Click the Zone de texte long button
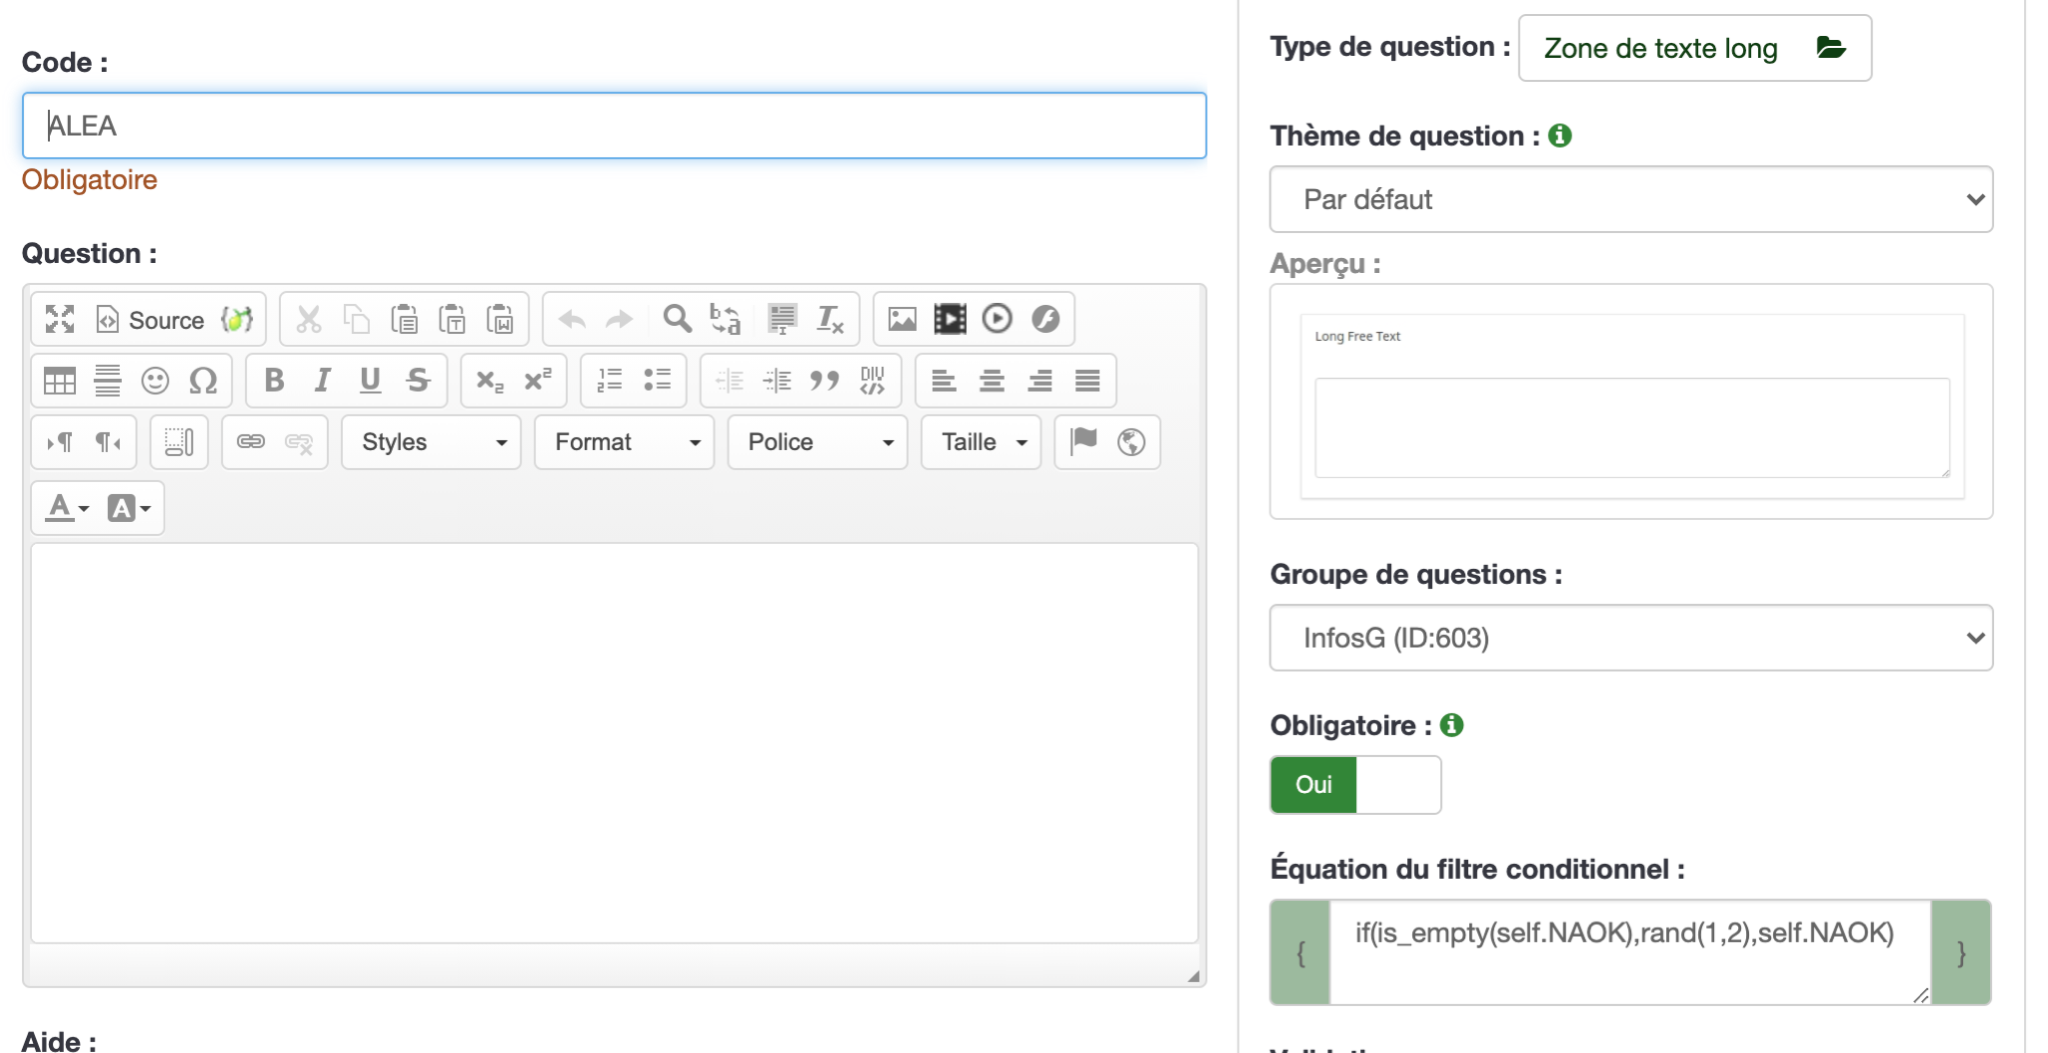 pos(1694,48)
